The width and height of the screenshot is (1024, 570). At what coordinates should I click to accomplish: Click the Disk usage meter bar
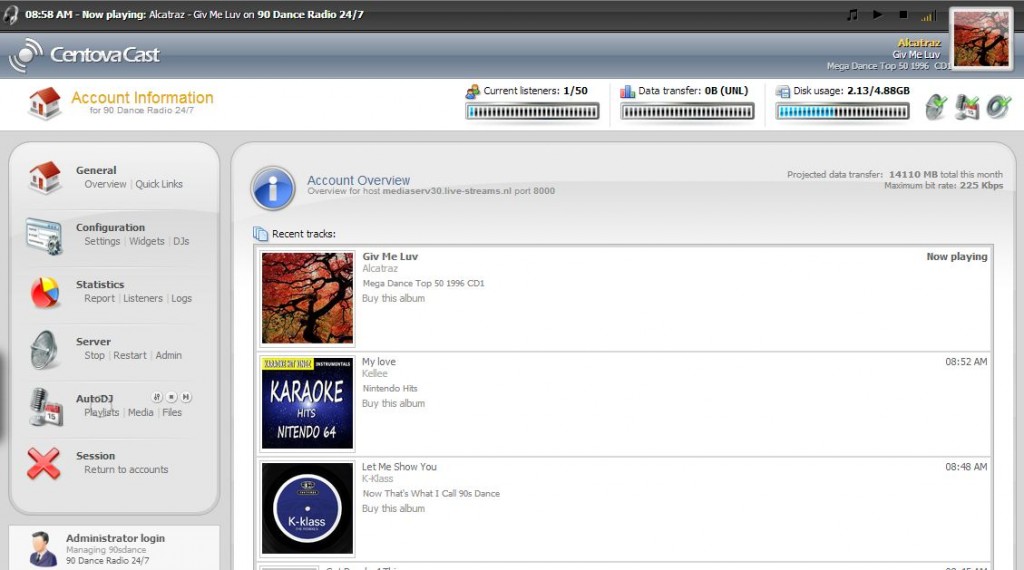pyautogui.click(x=842, y=112)
